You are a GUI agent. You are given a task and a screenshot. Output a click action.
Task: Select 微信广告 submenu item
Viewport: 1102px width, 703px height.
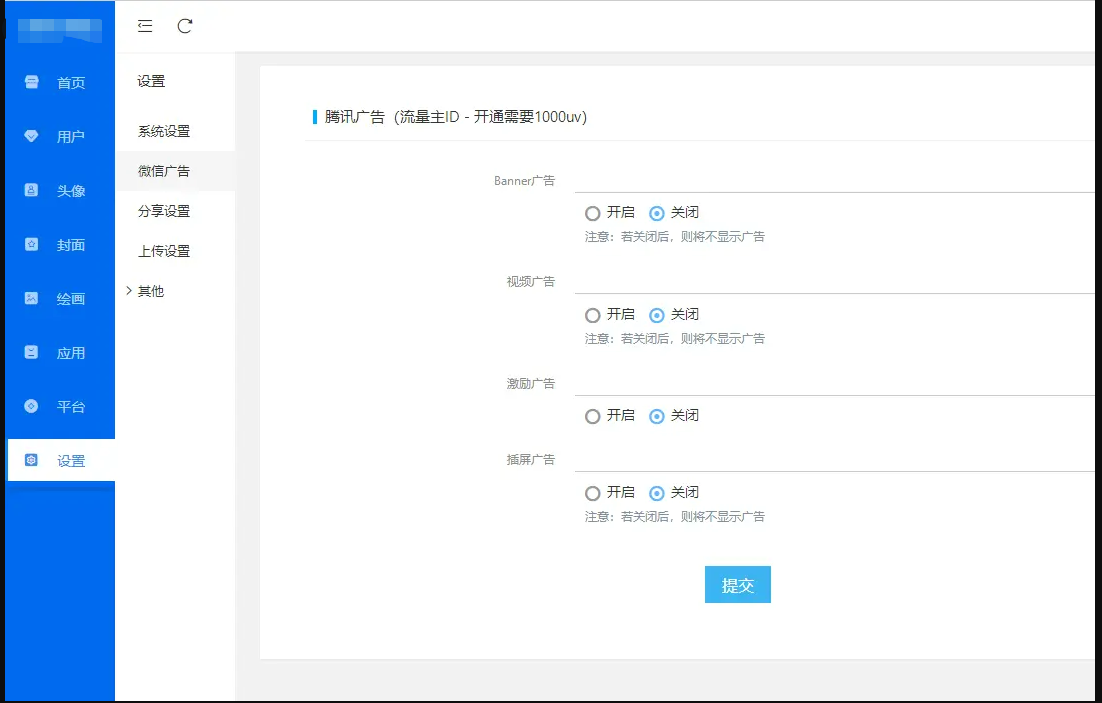pos(164,171)
